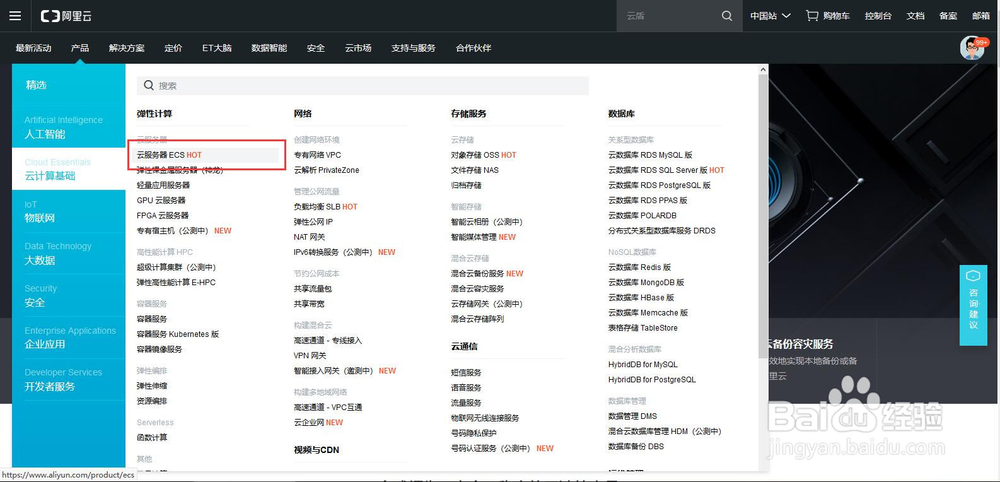1000x482 pixels.
Task: Open the 最新活动 menu
Action: click(x=33, y=48)
